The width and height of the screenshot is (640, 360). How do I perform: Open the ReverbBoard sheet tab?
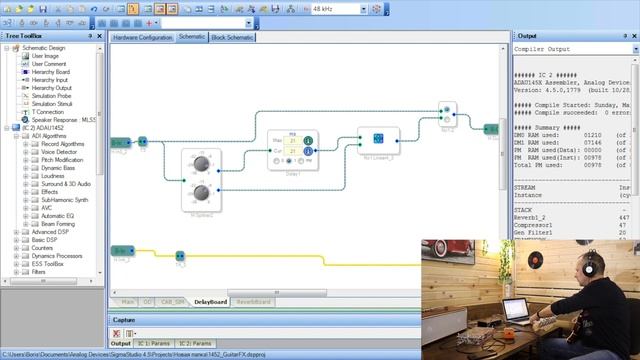(253, 302)
